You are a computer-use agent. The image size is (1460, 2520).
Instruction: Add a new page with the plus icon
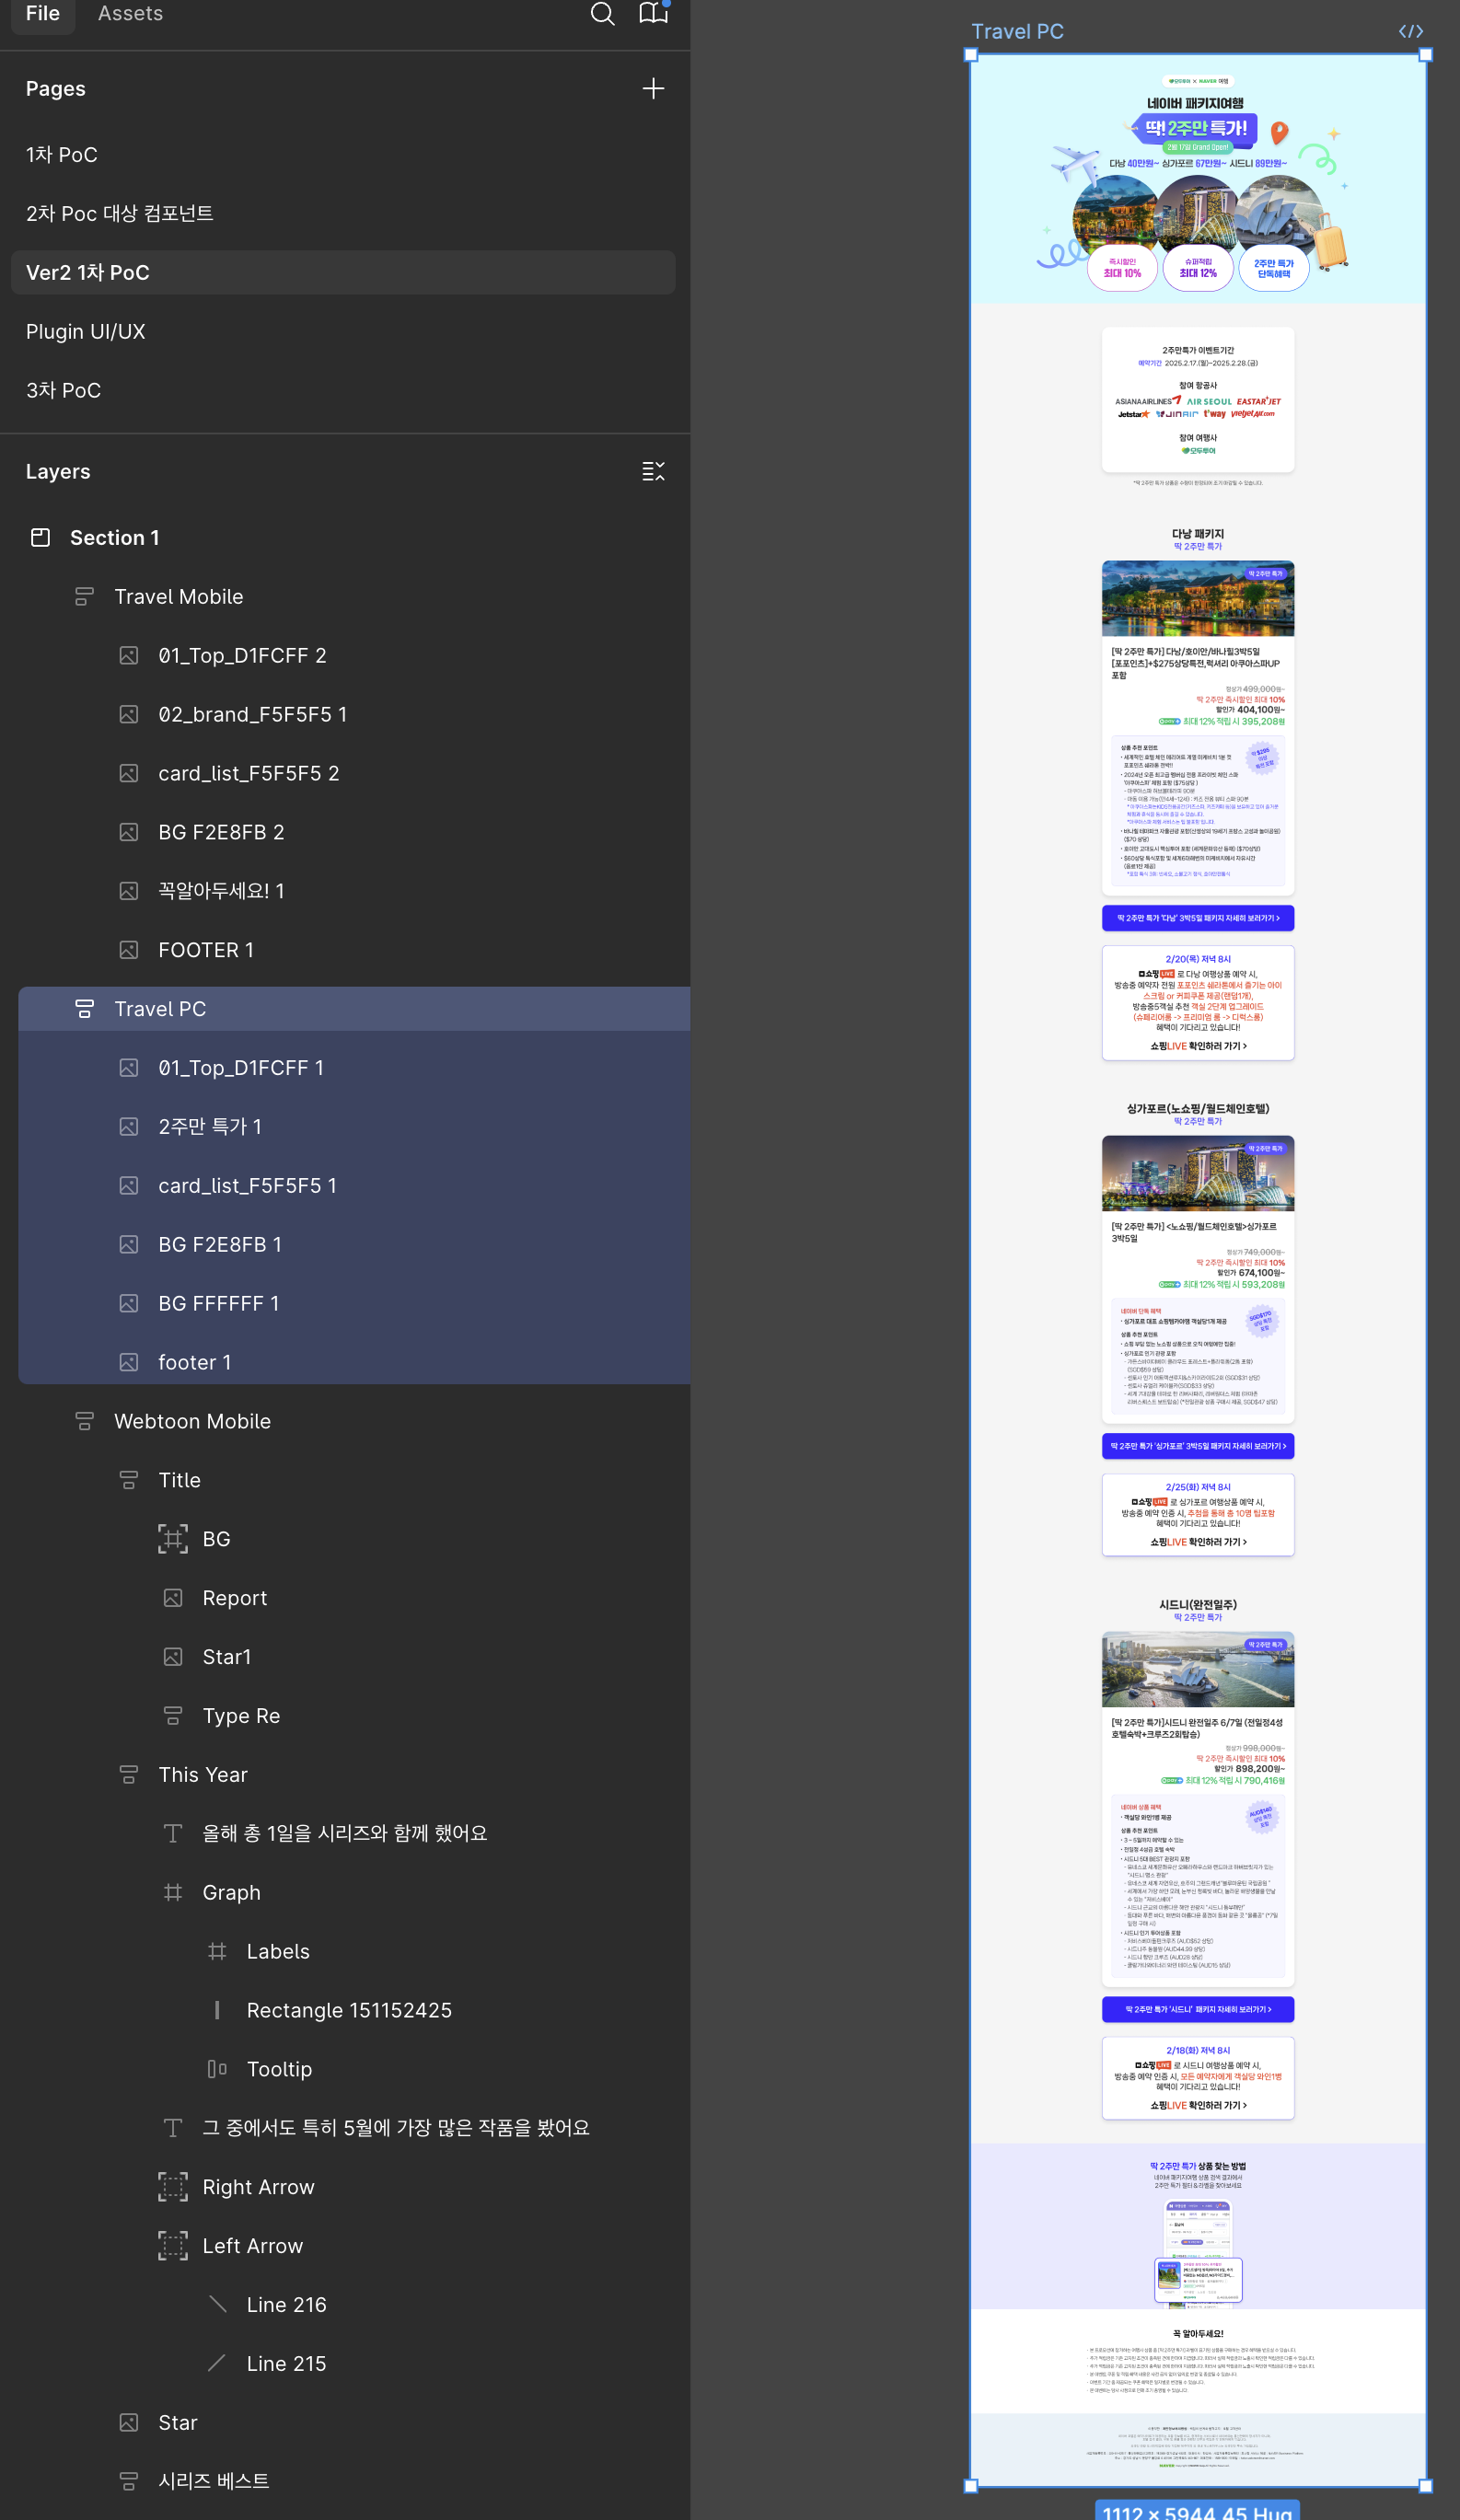653,89
